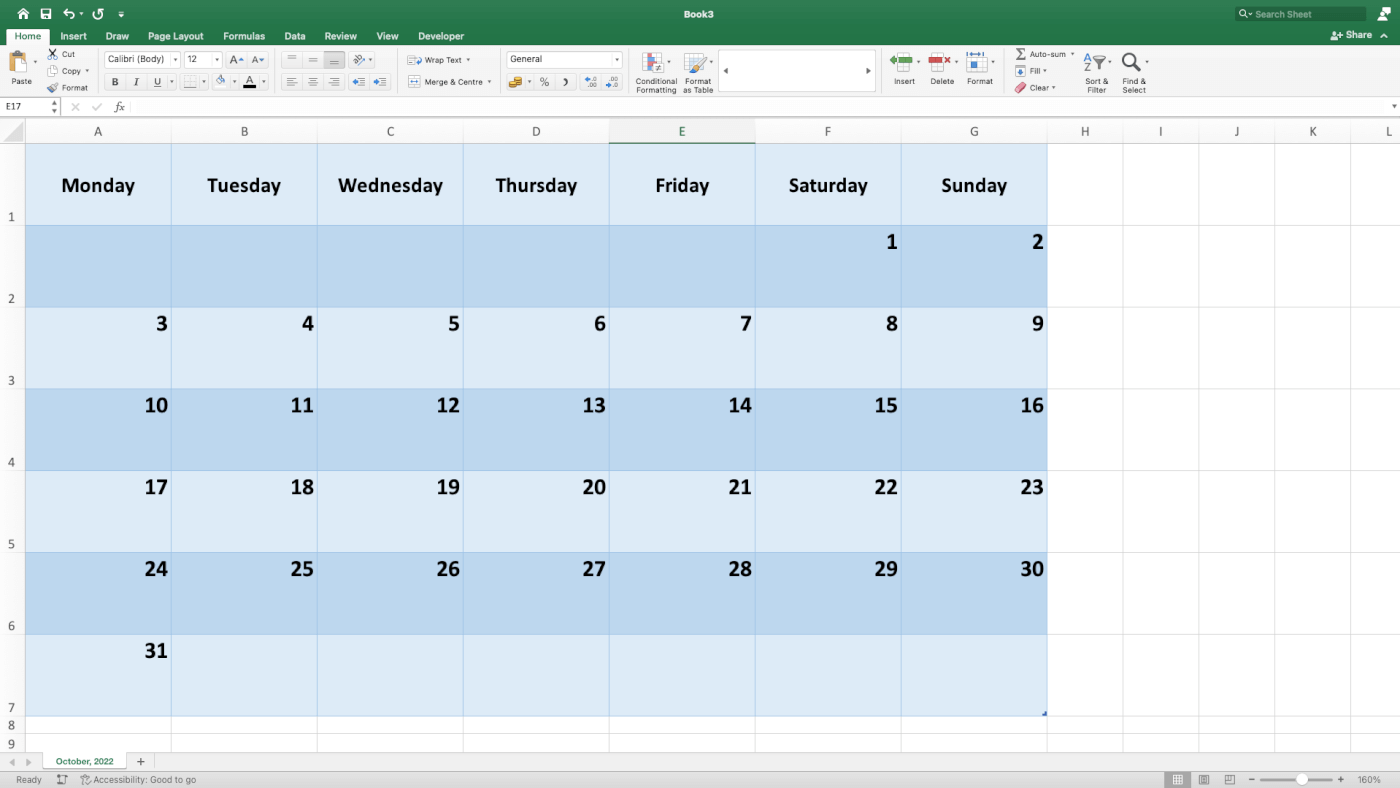This screenshot has height=788, width=1400.
Task: Apply Auto-sum to selection
Action: [1040, 54]
